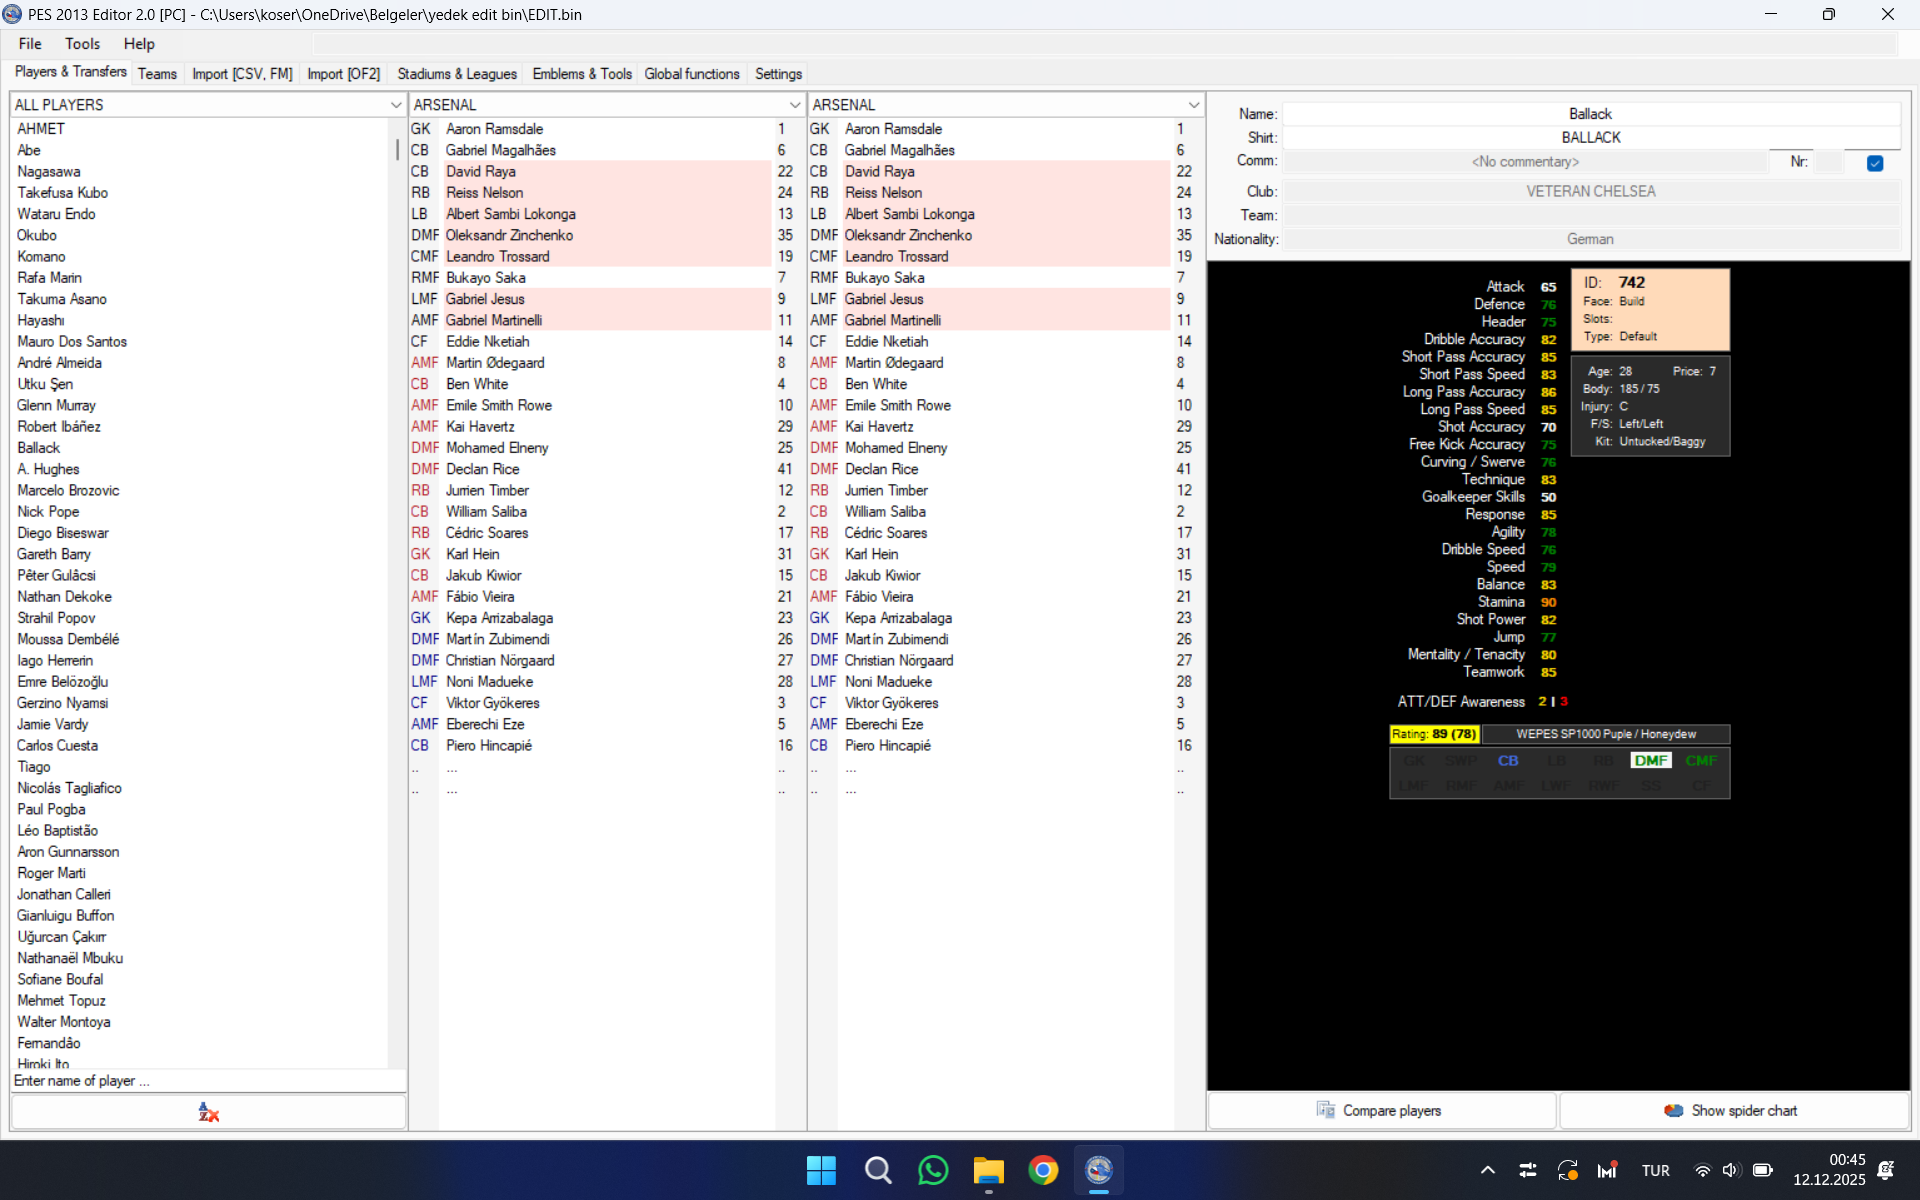Click the blue CB position box
The height and width of the screenshot is (1200, 1920).
click(x=1508, y=761)
